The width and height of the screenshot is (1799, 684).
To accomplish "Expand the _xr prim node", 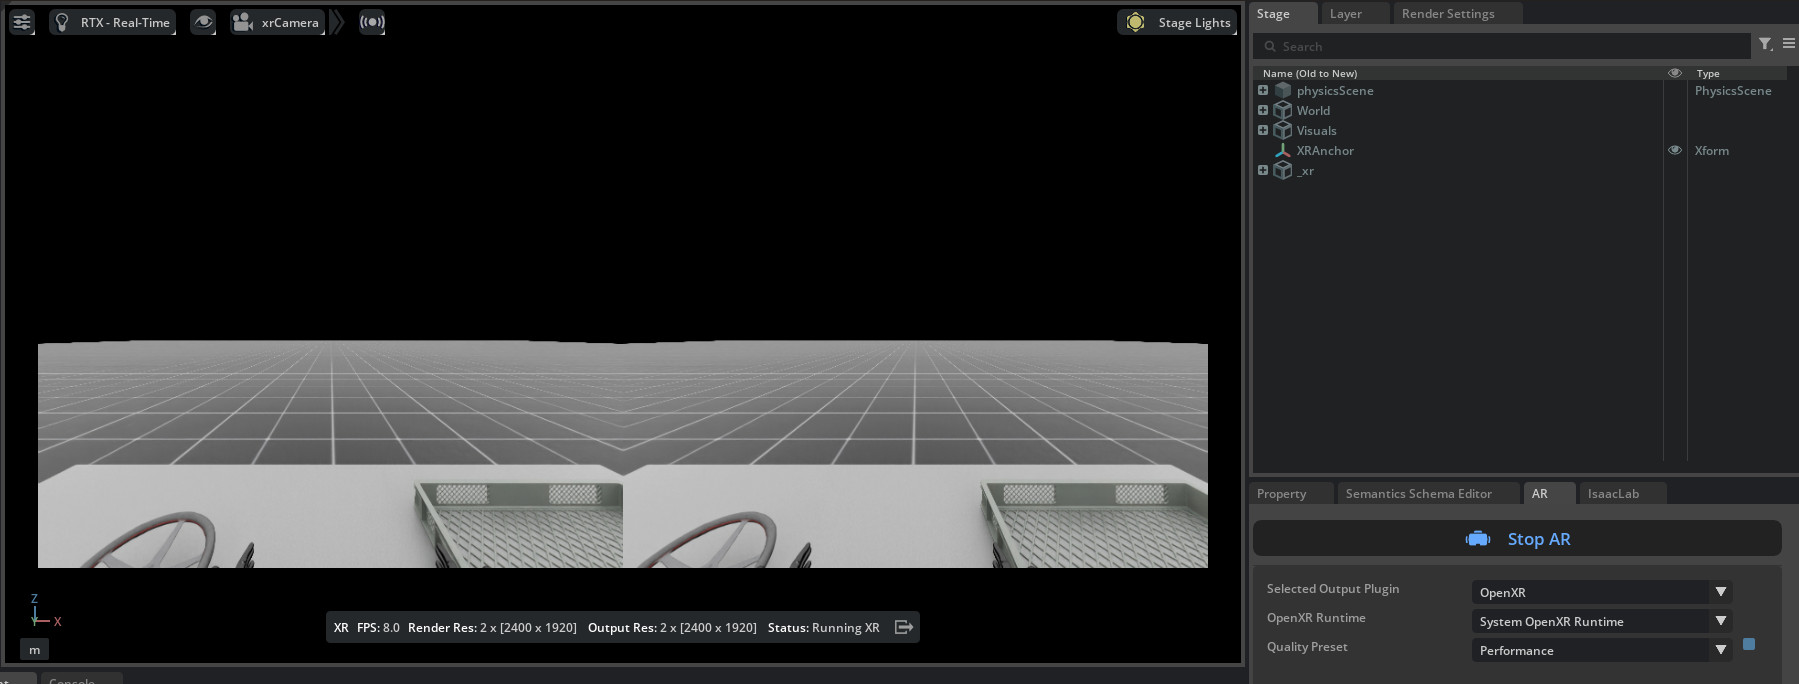I will pyautogui.click(x=1263, y=170).
